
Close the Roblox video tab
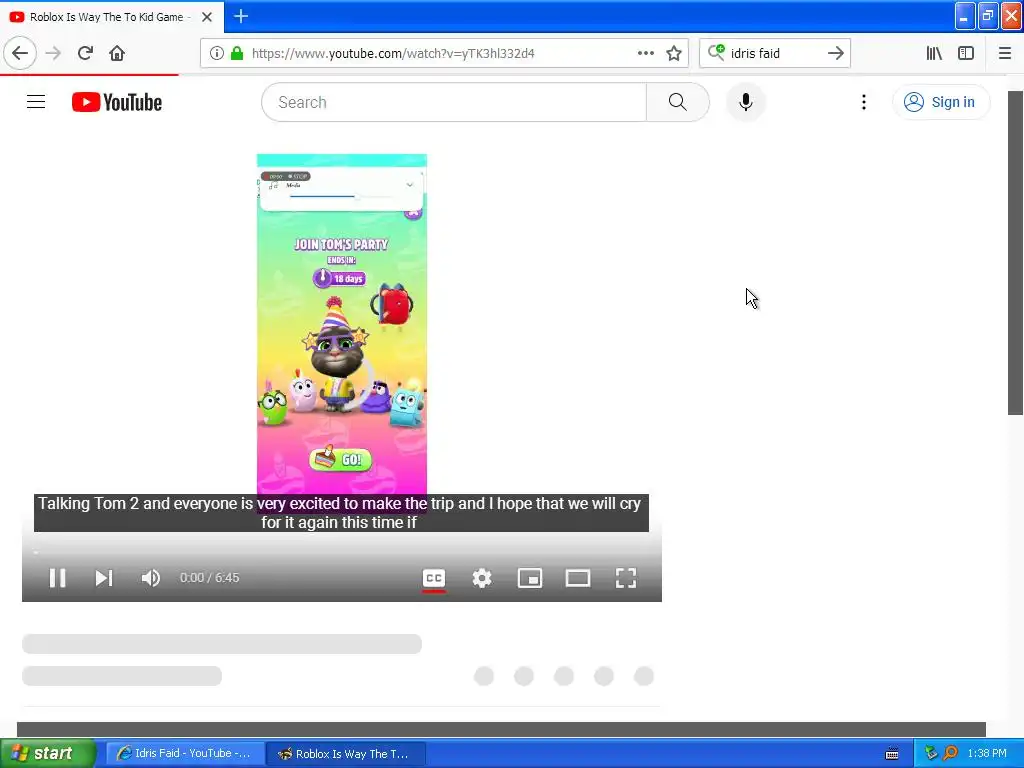pyautogui.click(x=206, y=17)
